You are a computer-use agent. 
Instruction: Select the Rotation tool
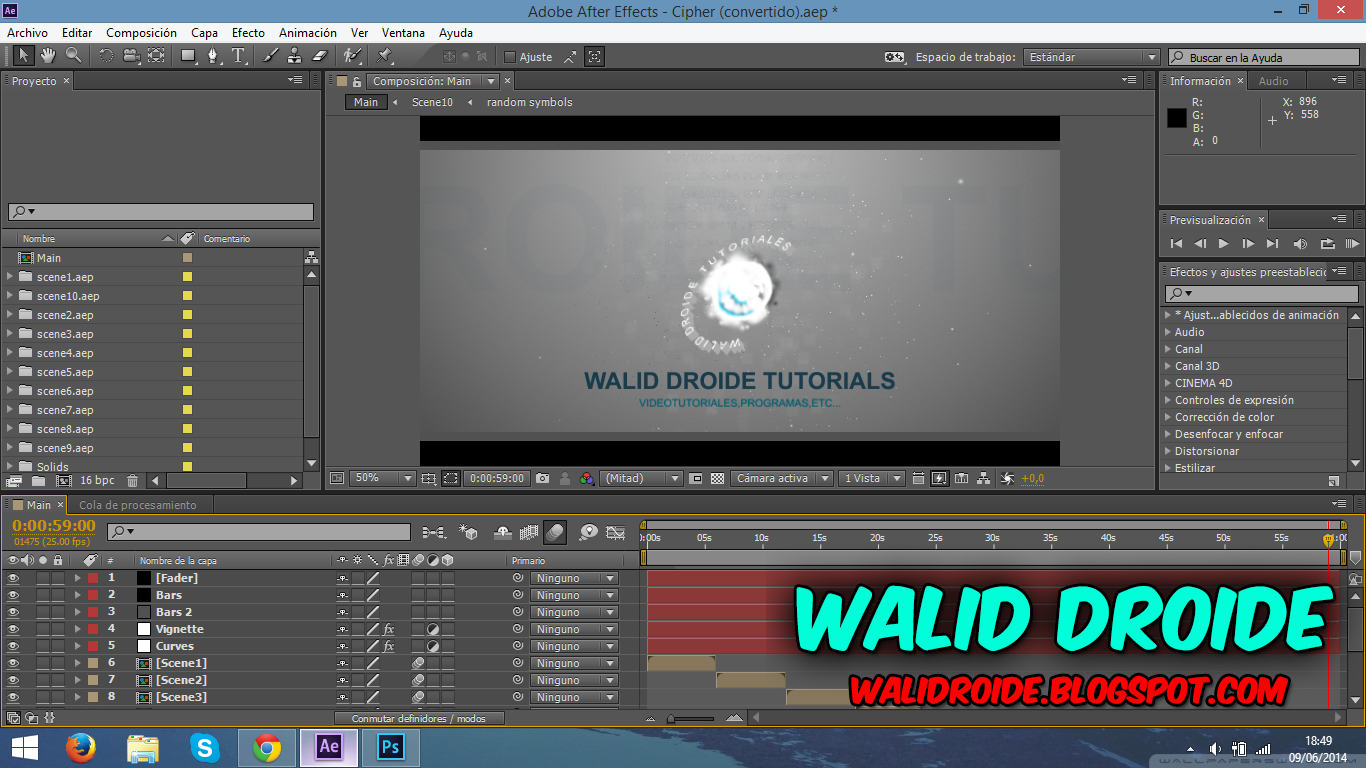(106, 56)
